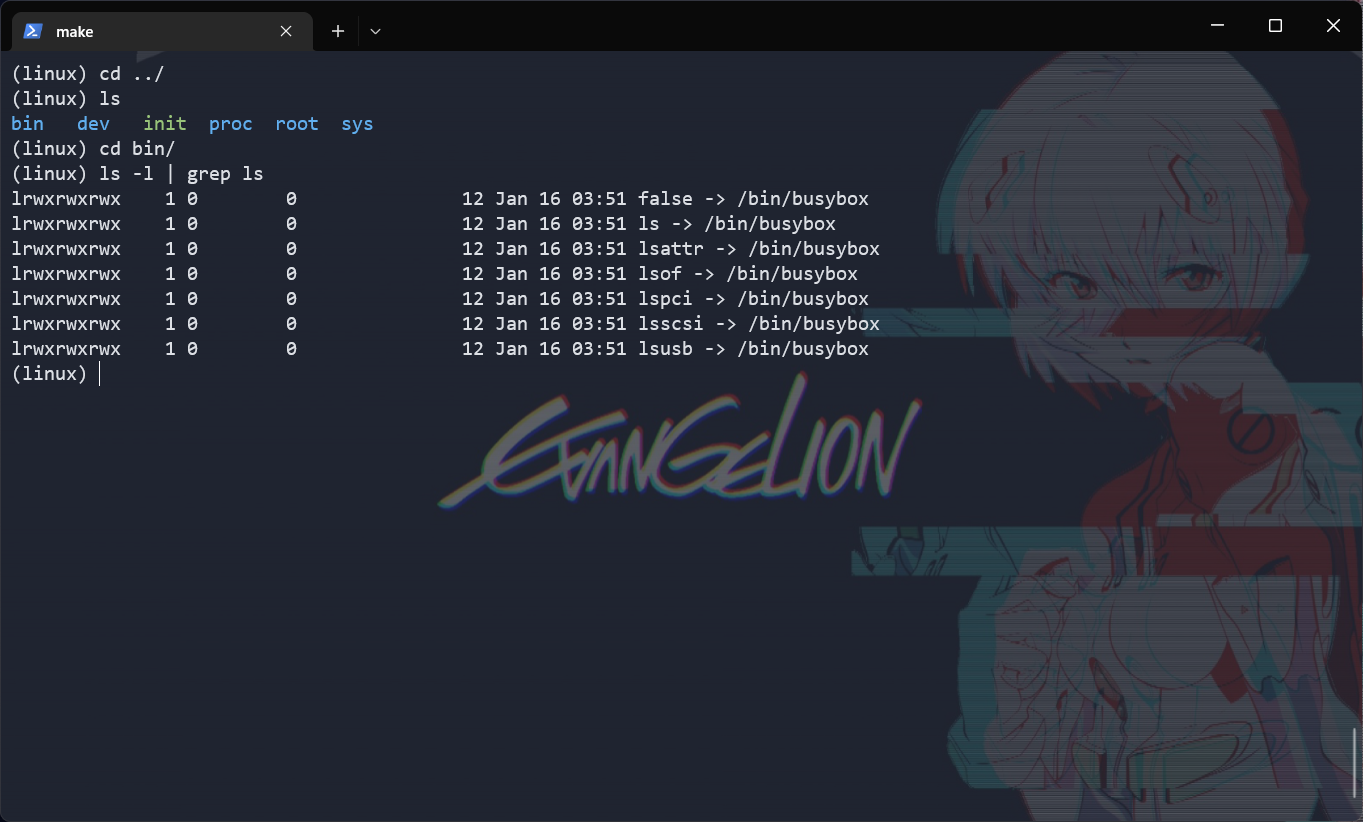Click the 'cd ../' command line

coord(87,74)
